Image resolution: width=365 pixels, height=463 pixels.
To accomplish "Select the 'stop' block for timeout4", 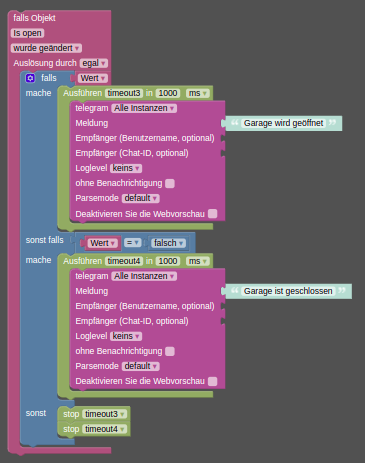I will click(71, 429).
